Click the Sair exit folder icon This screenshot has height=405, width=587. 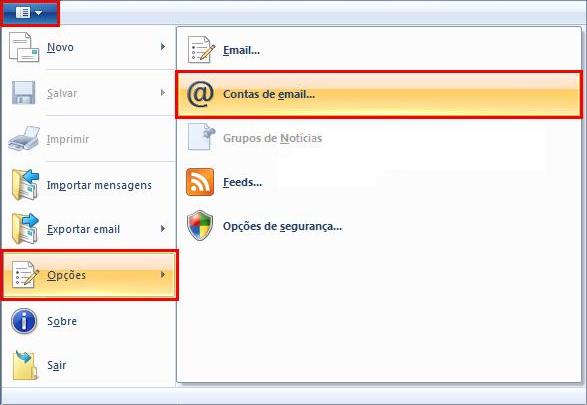[x=25, y=365]
